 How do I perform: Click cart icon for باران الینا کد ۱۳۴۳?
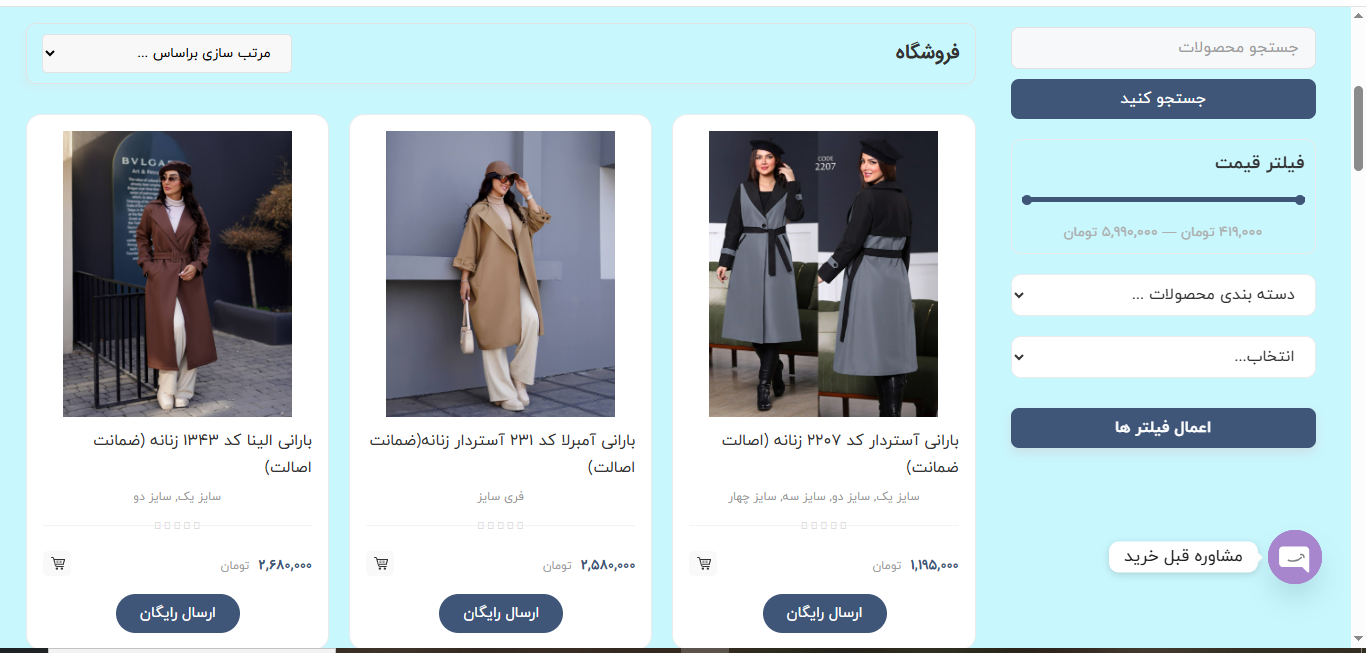(58, 564)
